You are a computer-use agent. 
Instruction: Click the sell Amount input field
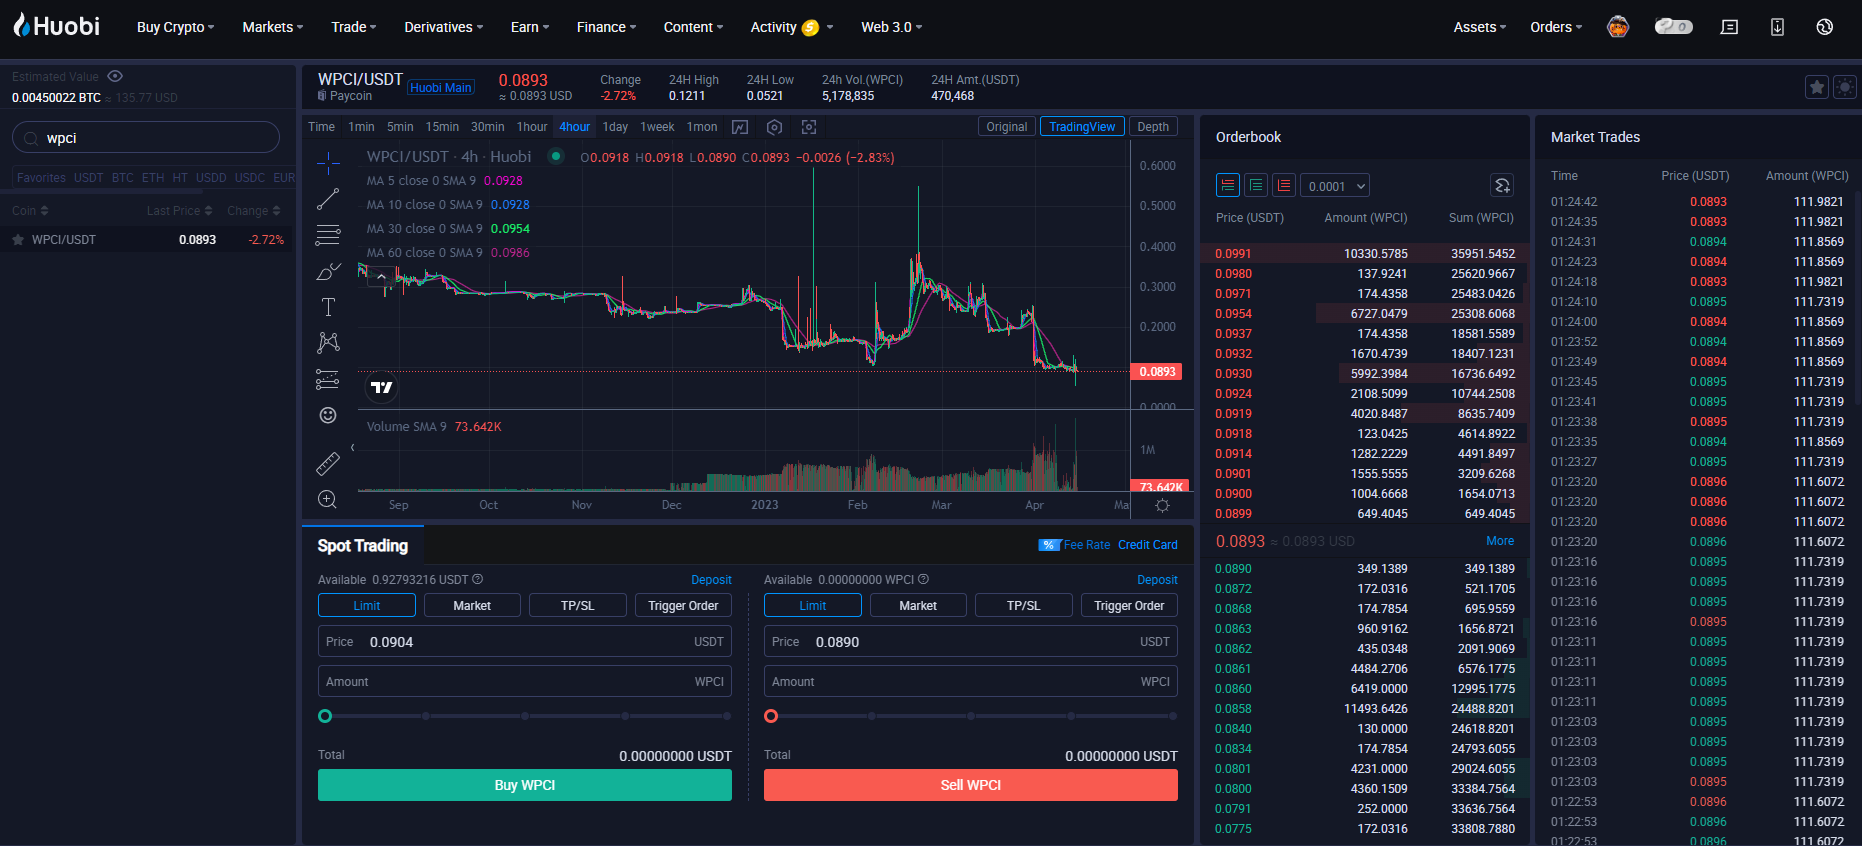[x=971, y=682]
